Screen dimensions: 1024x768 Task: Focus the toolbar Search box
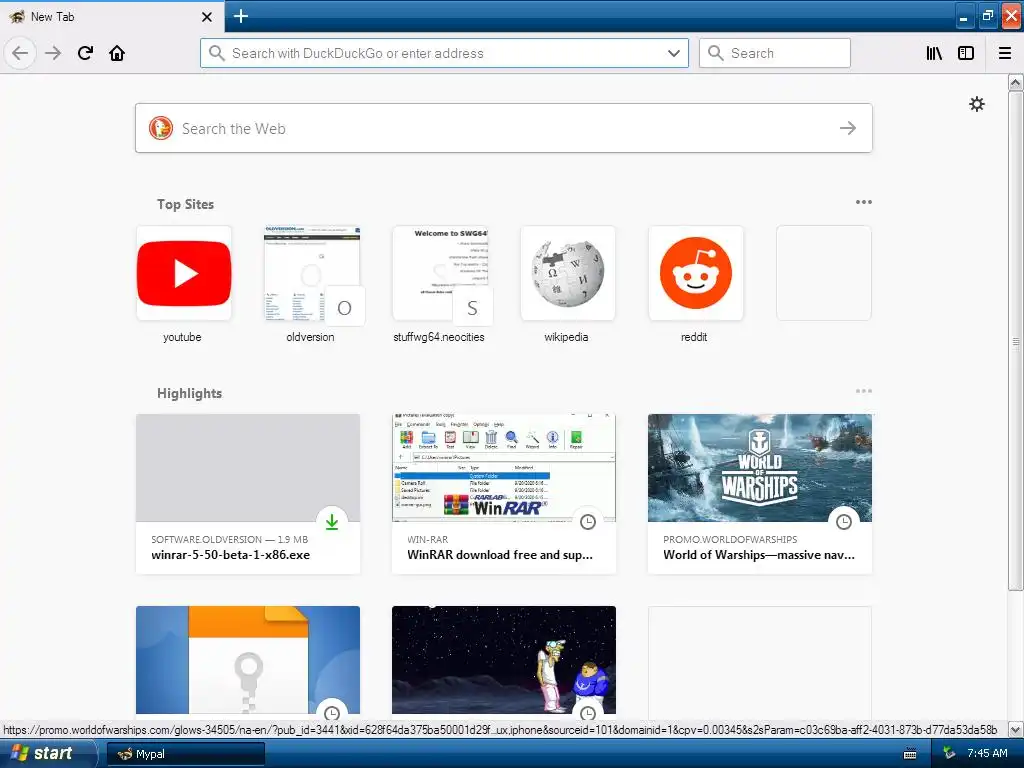tap(775, 53)
